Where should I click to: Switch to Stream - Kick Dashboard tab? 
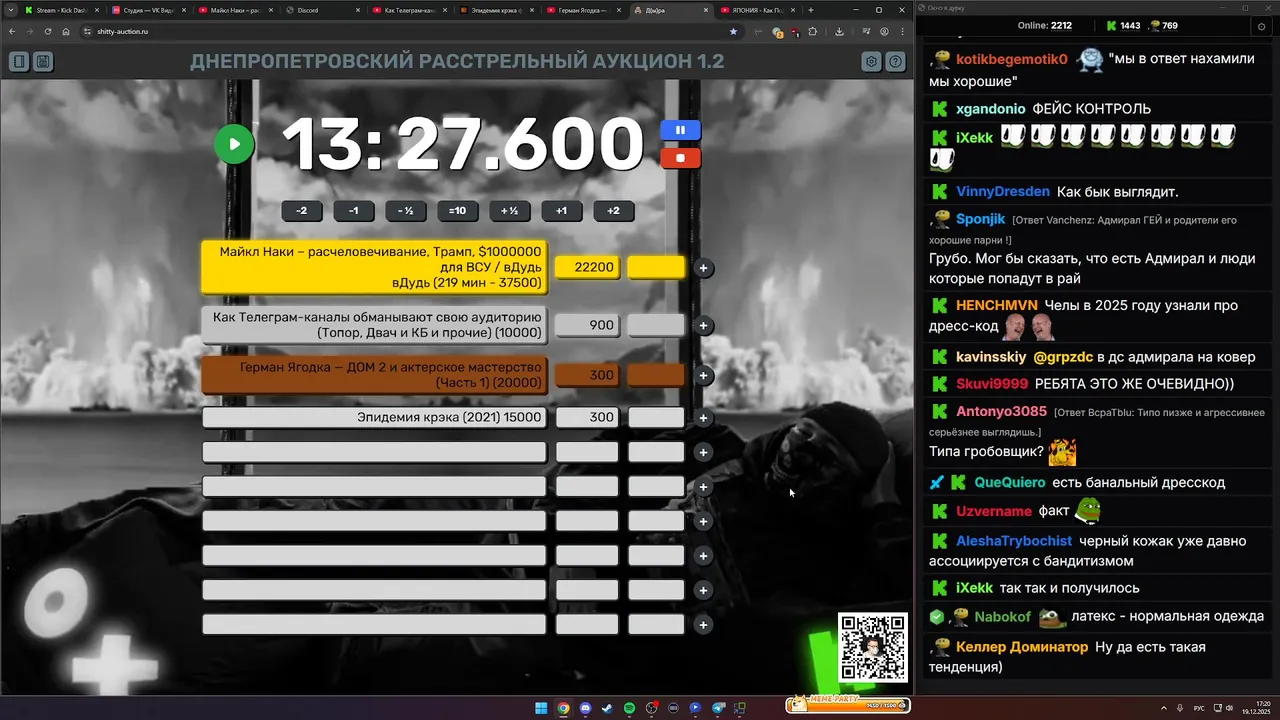point(61,10)
